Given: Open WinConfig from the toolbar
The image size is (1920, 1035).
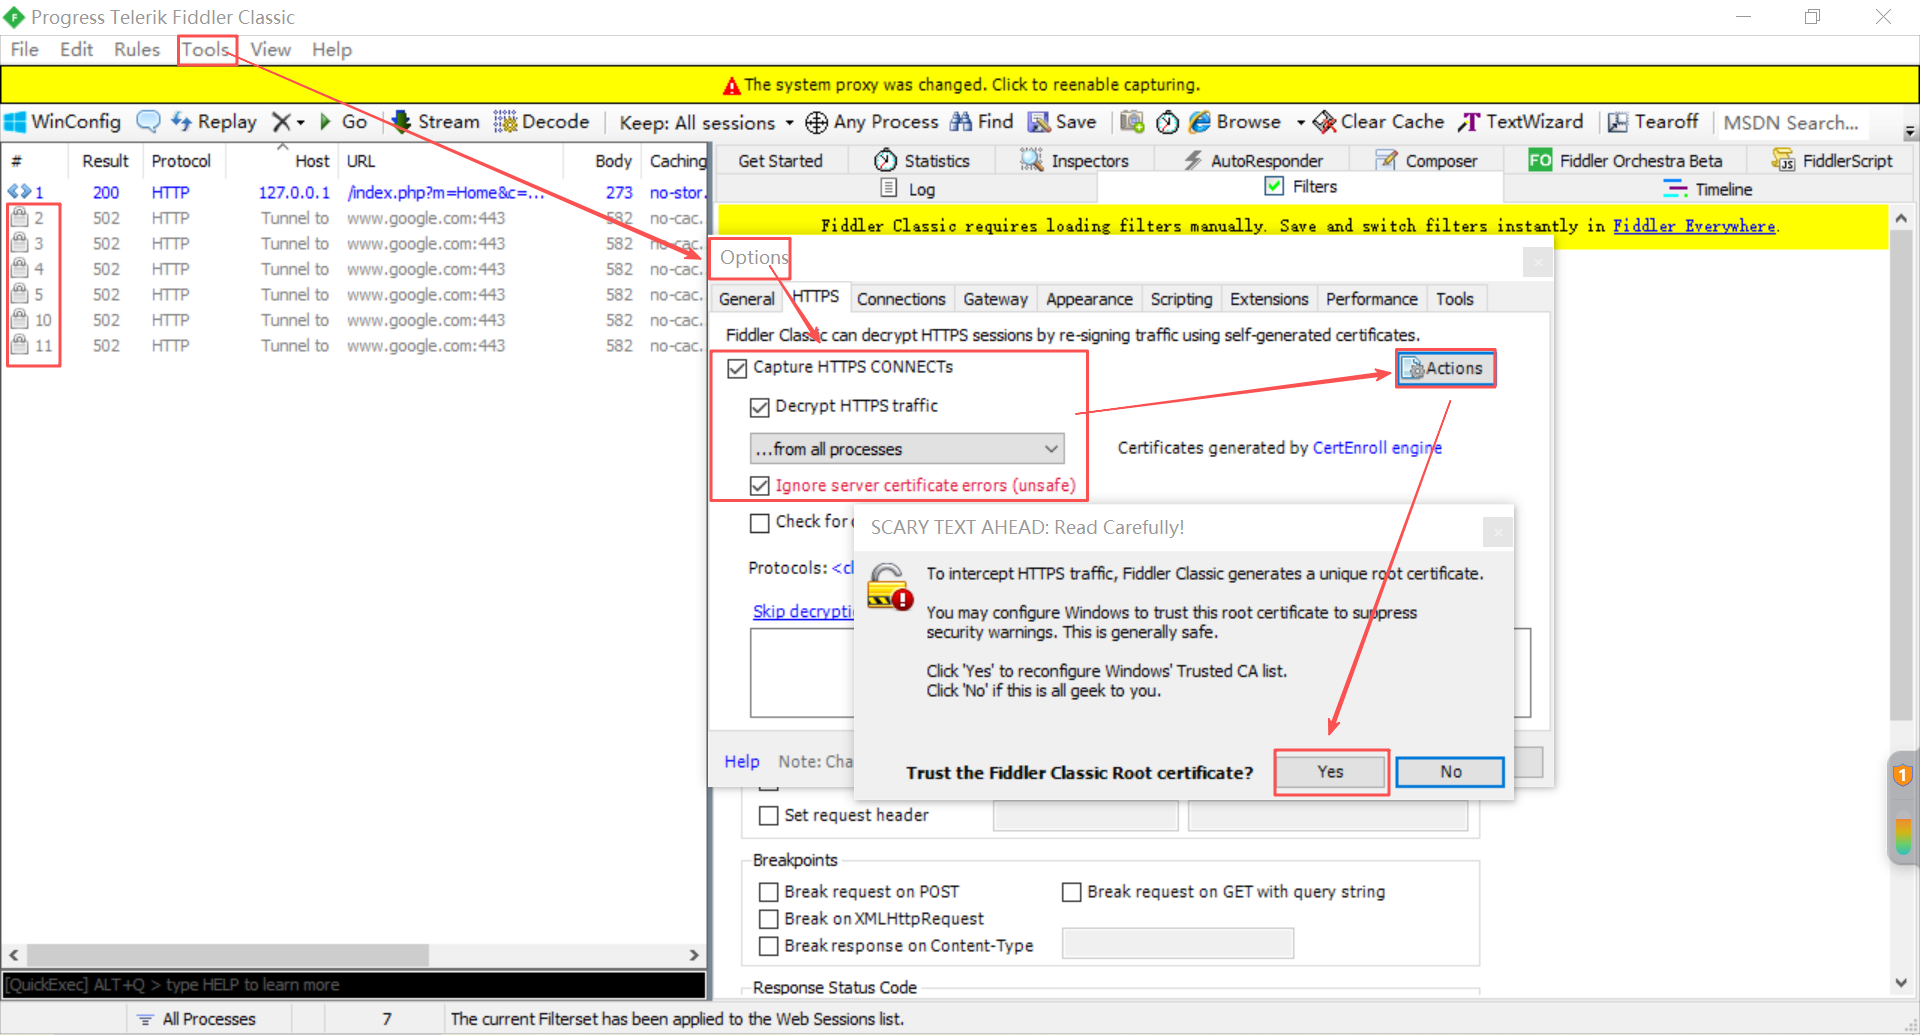Looking at the screenshot, I should (x=63, y=122).
